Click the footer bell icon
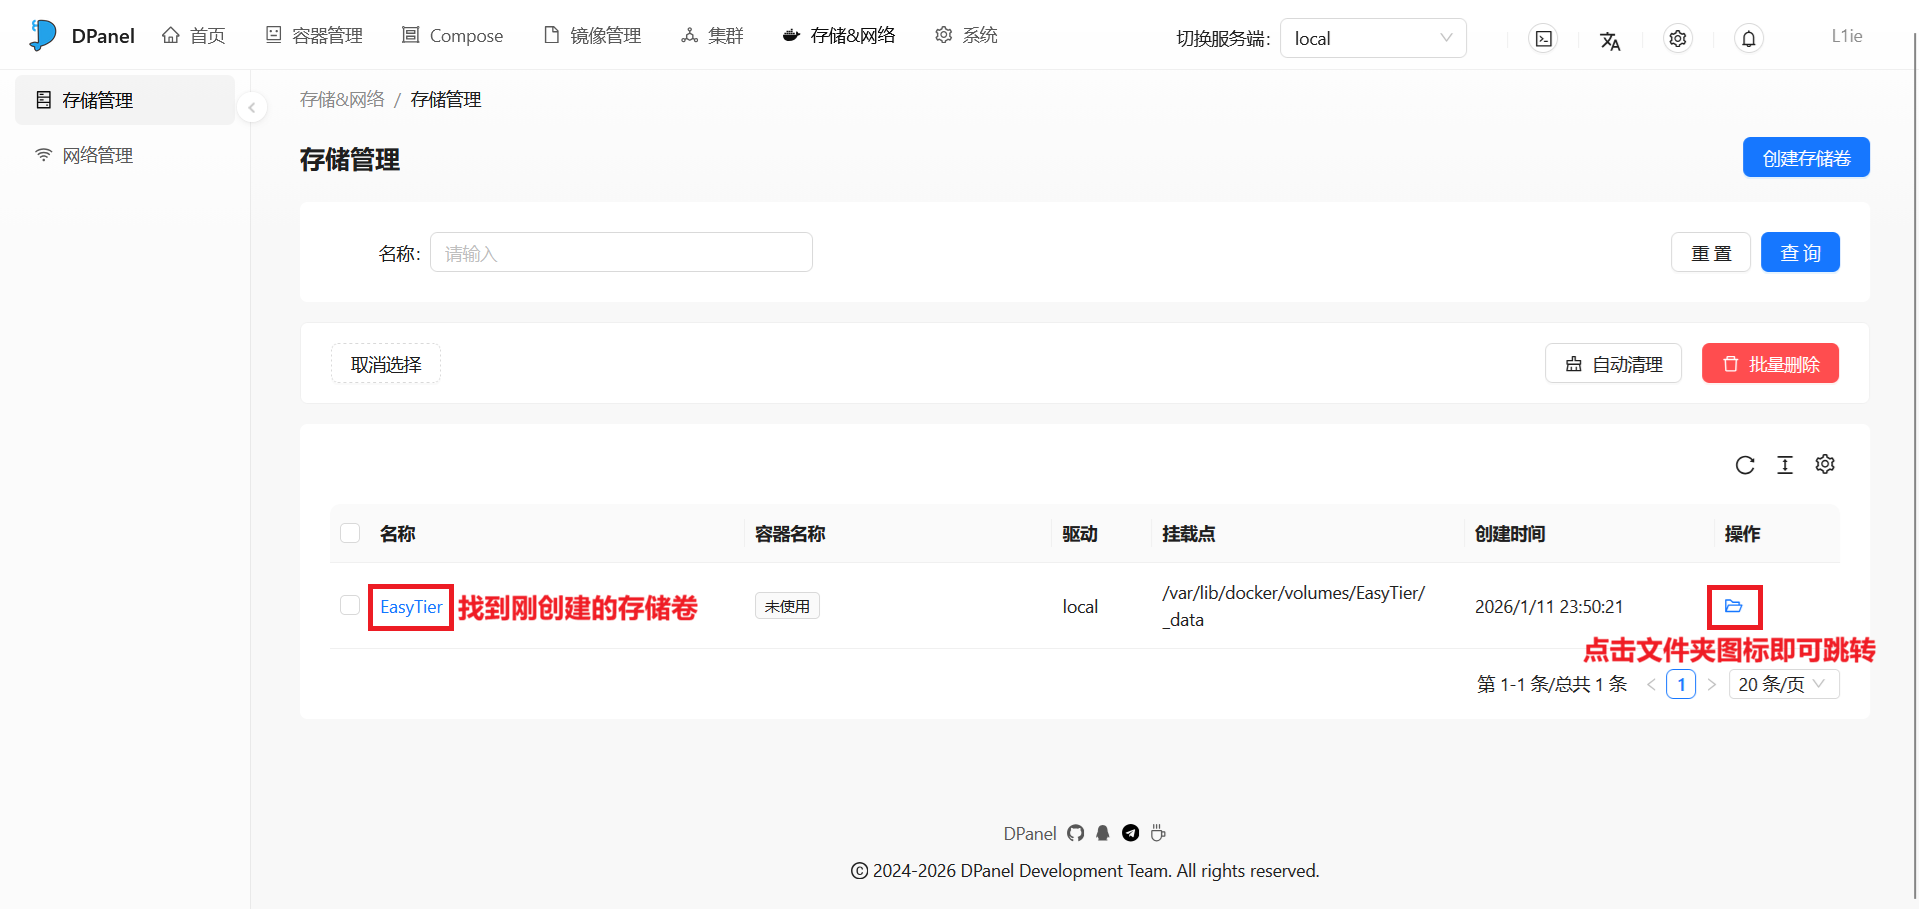 pos(1103,833)
